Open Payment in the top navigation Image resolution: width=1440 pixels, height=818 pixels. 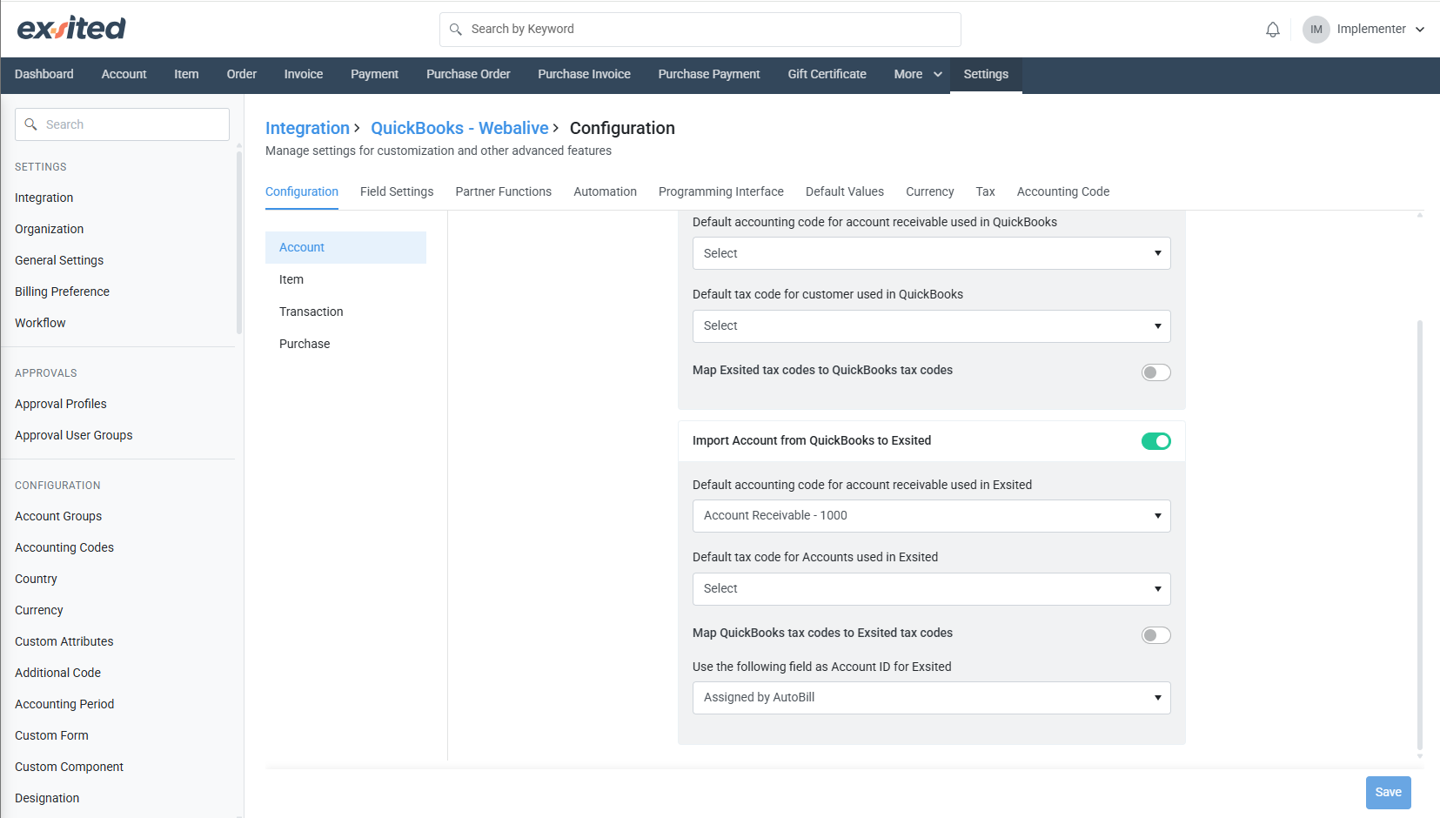click(374, 74)
